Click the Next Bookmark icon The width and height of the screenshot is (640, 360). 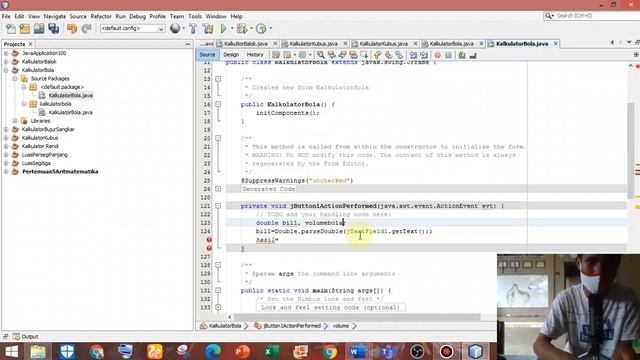[x=388, y=55]
